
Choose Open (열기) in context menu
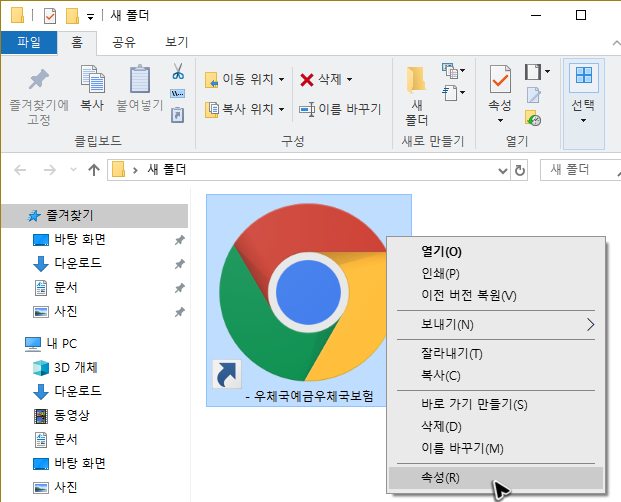pos(496,251)
